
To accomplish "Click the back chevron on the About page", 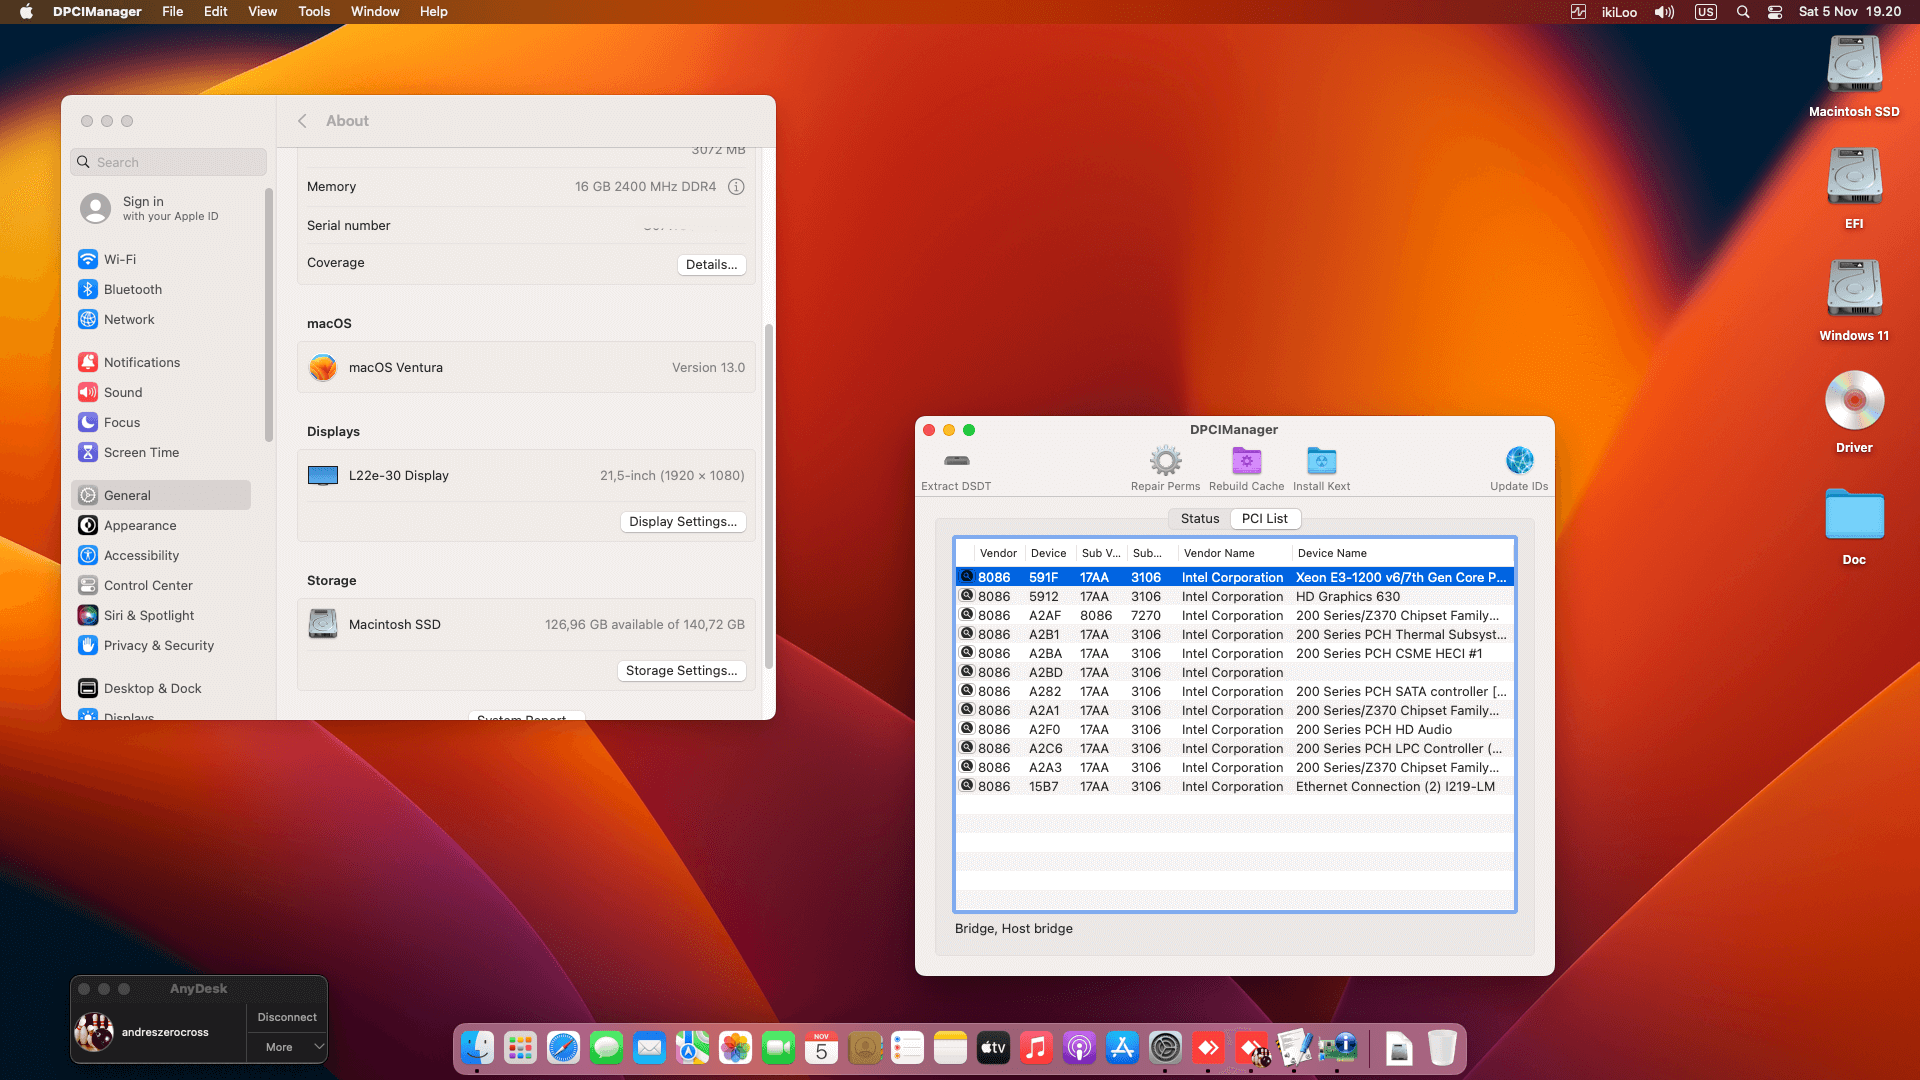I will (302, 120).
